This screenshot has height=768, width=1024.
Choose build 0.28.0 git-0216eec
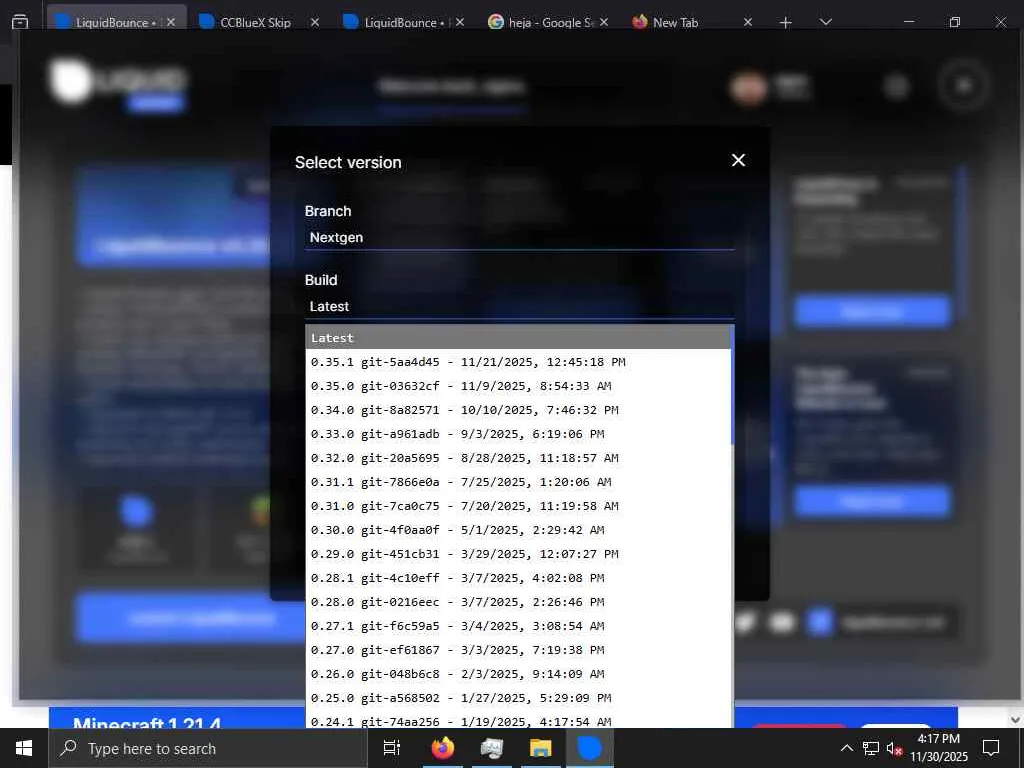pyautogui.click(x=518, y=602)
